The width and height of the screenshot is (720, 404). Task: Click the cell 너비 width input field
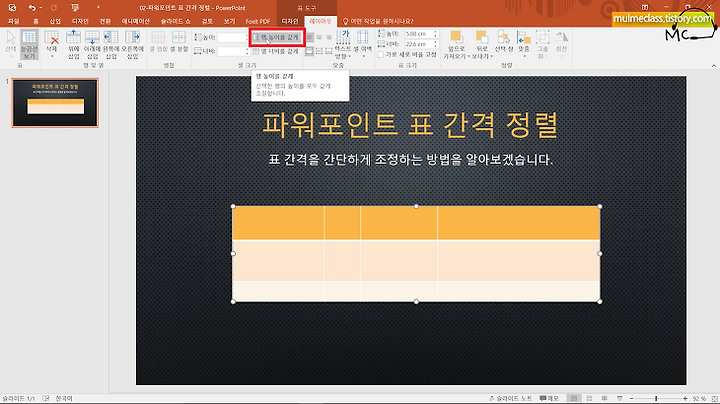pos(232,51)
